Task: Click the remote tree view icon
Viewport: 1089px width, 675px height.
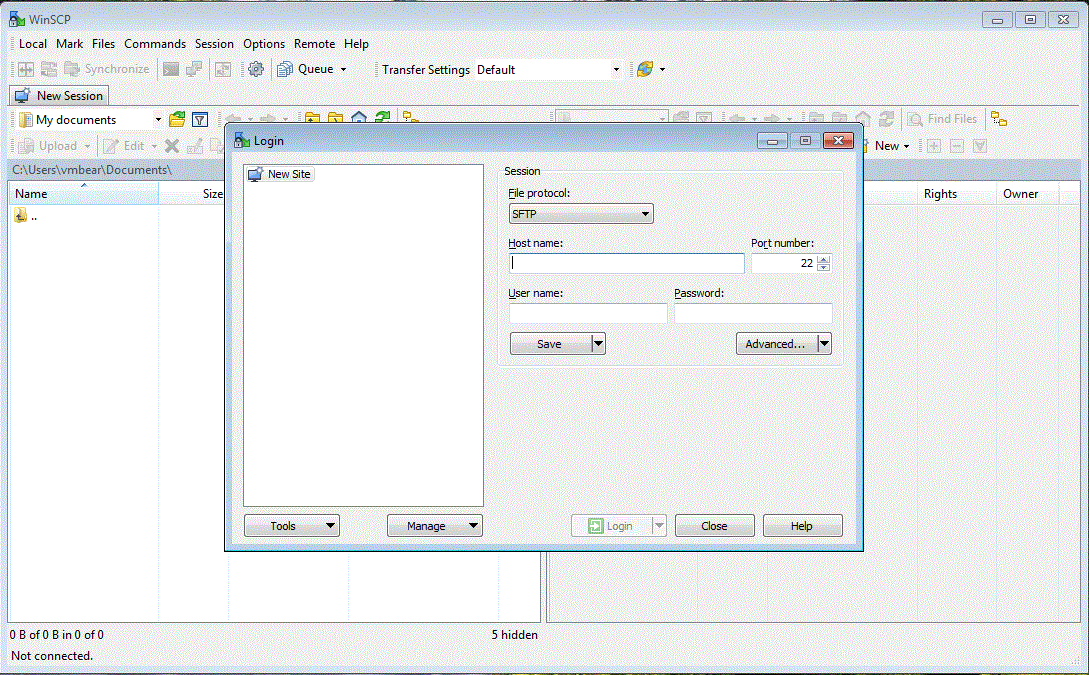Action: click(999, 119)
